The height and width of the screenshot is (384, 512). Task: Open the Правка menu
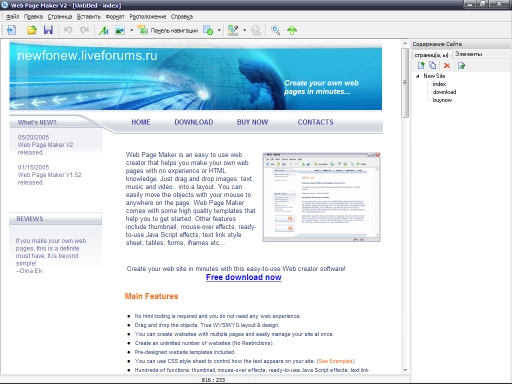click(x=33, y=16)
